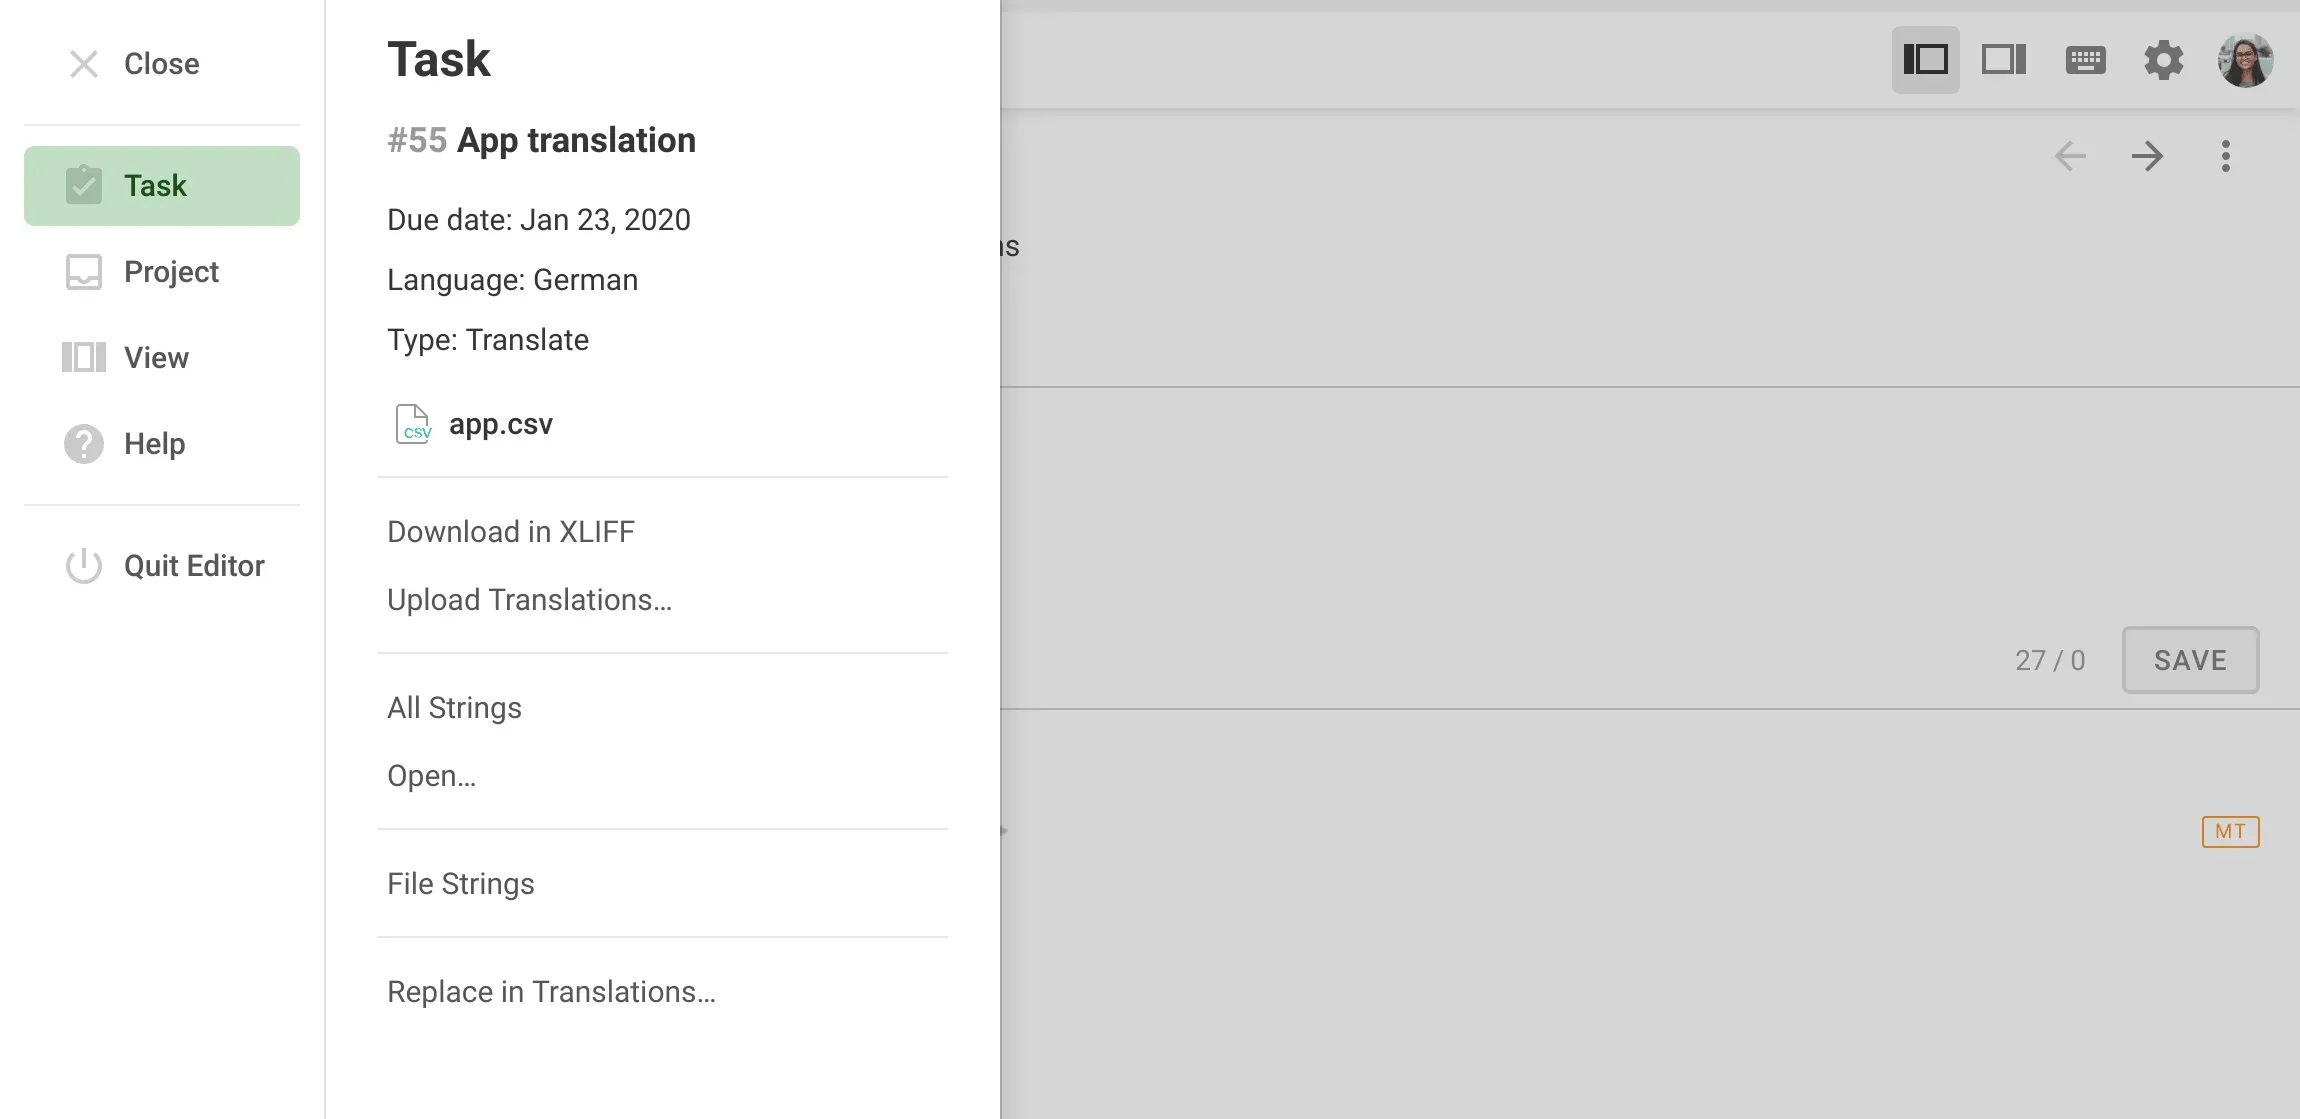Toggle the right sidebar panel icon
The image size is (2300, 1119).
click(x=2004, y=60)
